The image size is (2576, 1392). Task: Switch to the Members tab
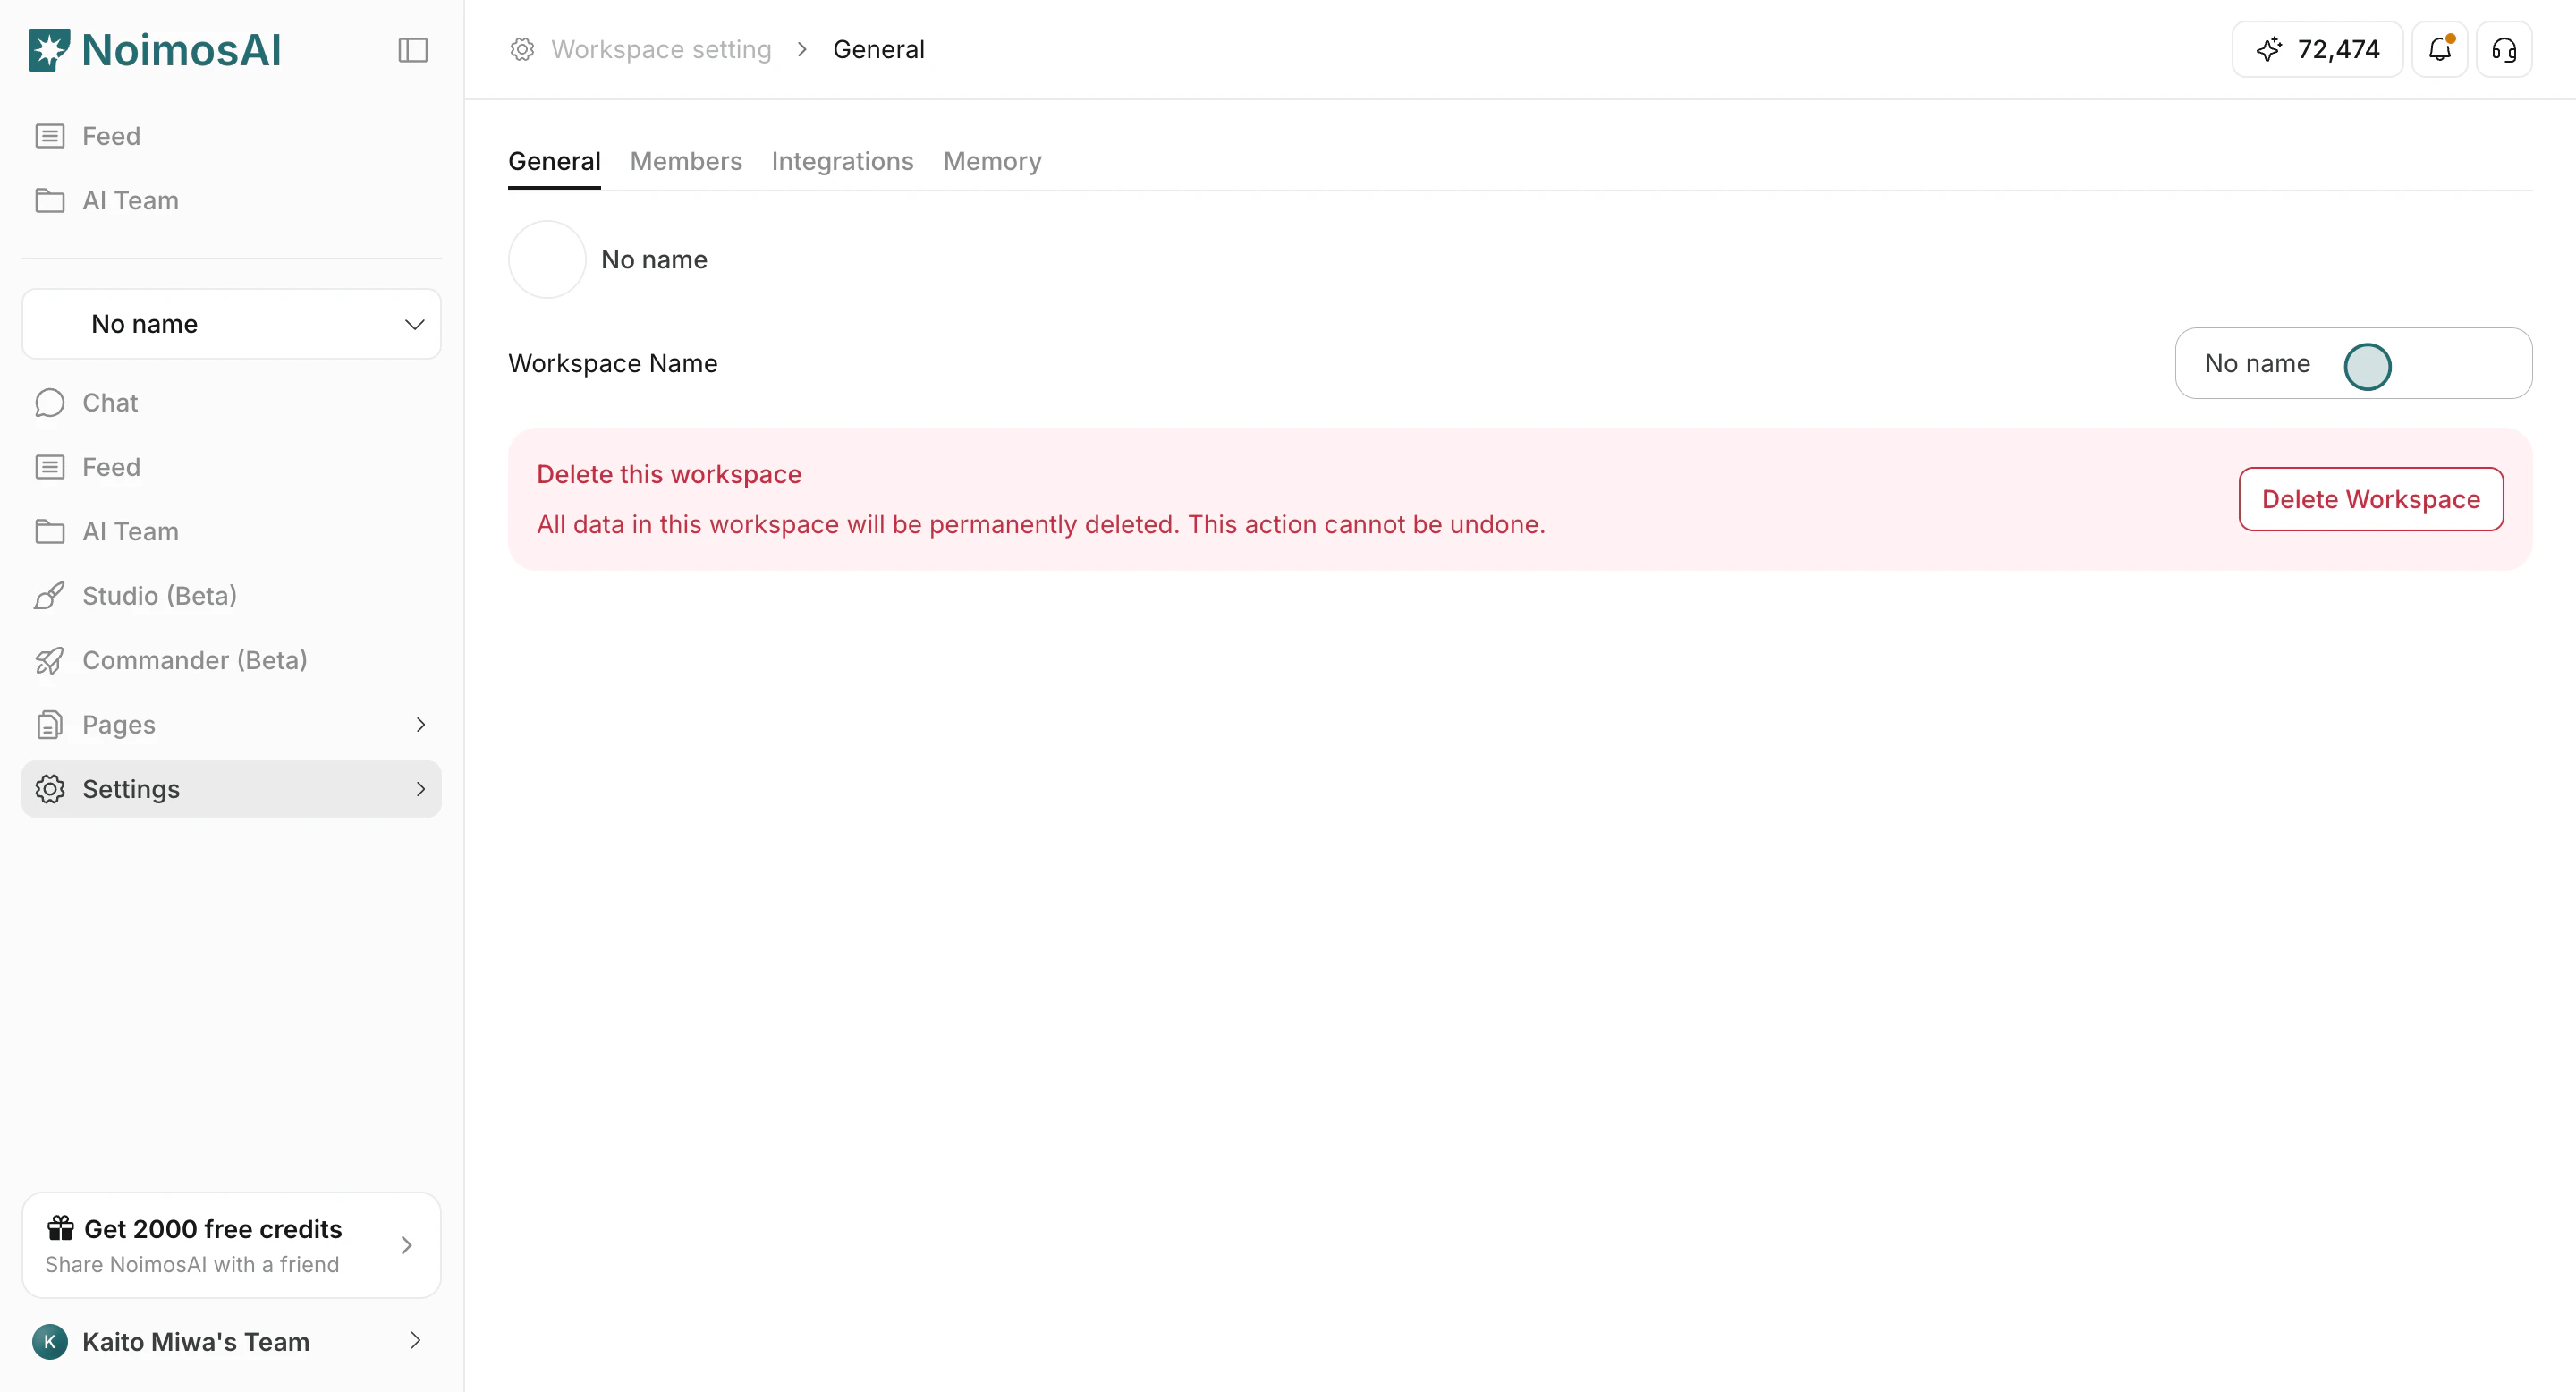(x=686, y=161)
